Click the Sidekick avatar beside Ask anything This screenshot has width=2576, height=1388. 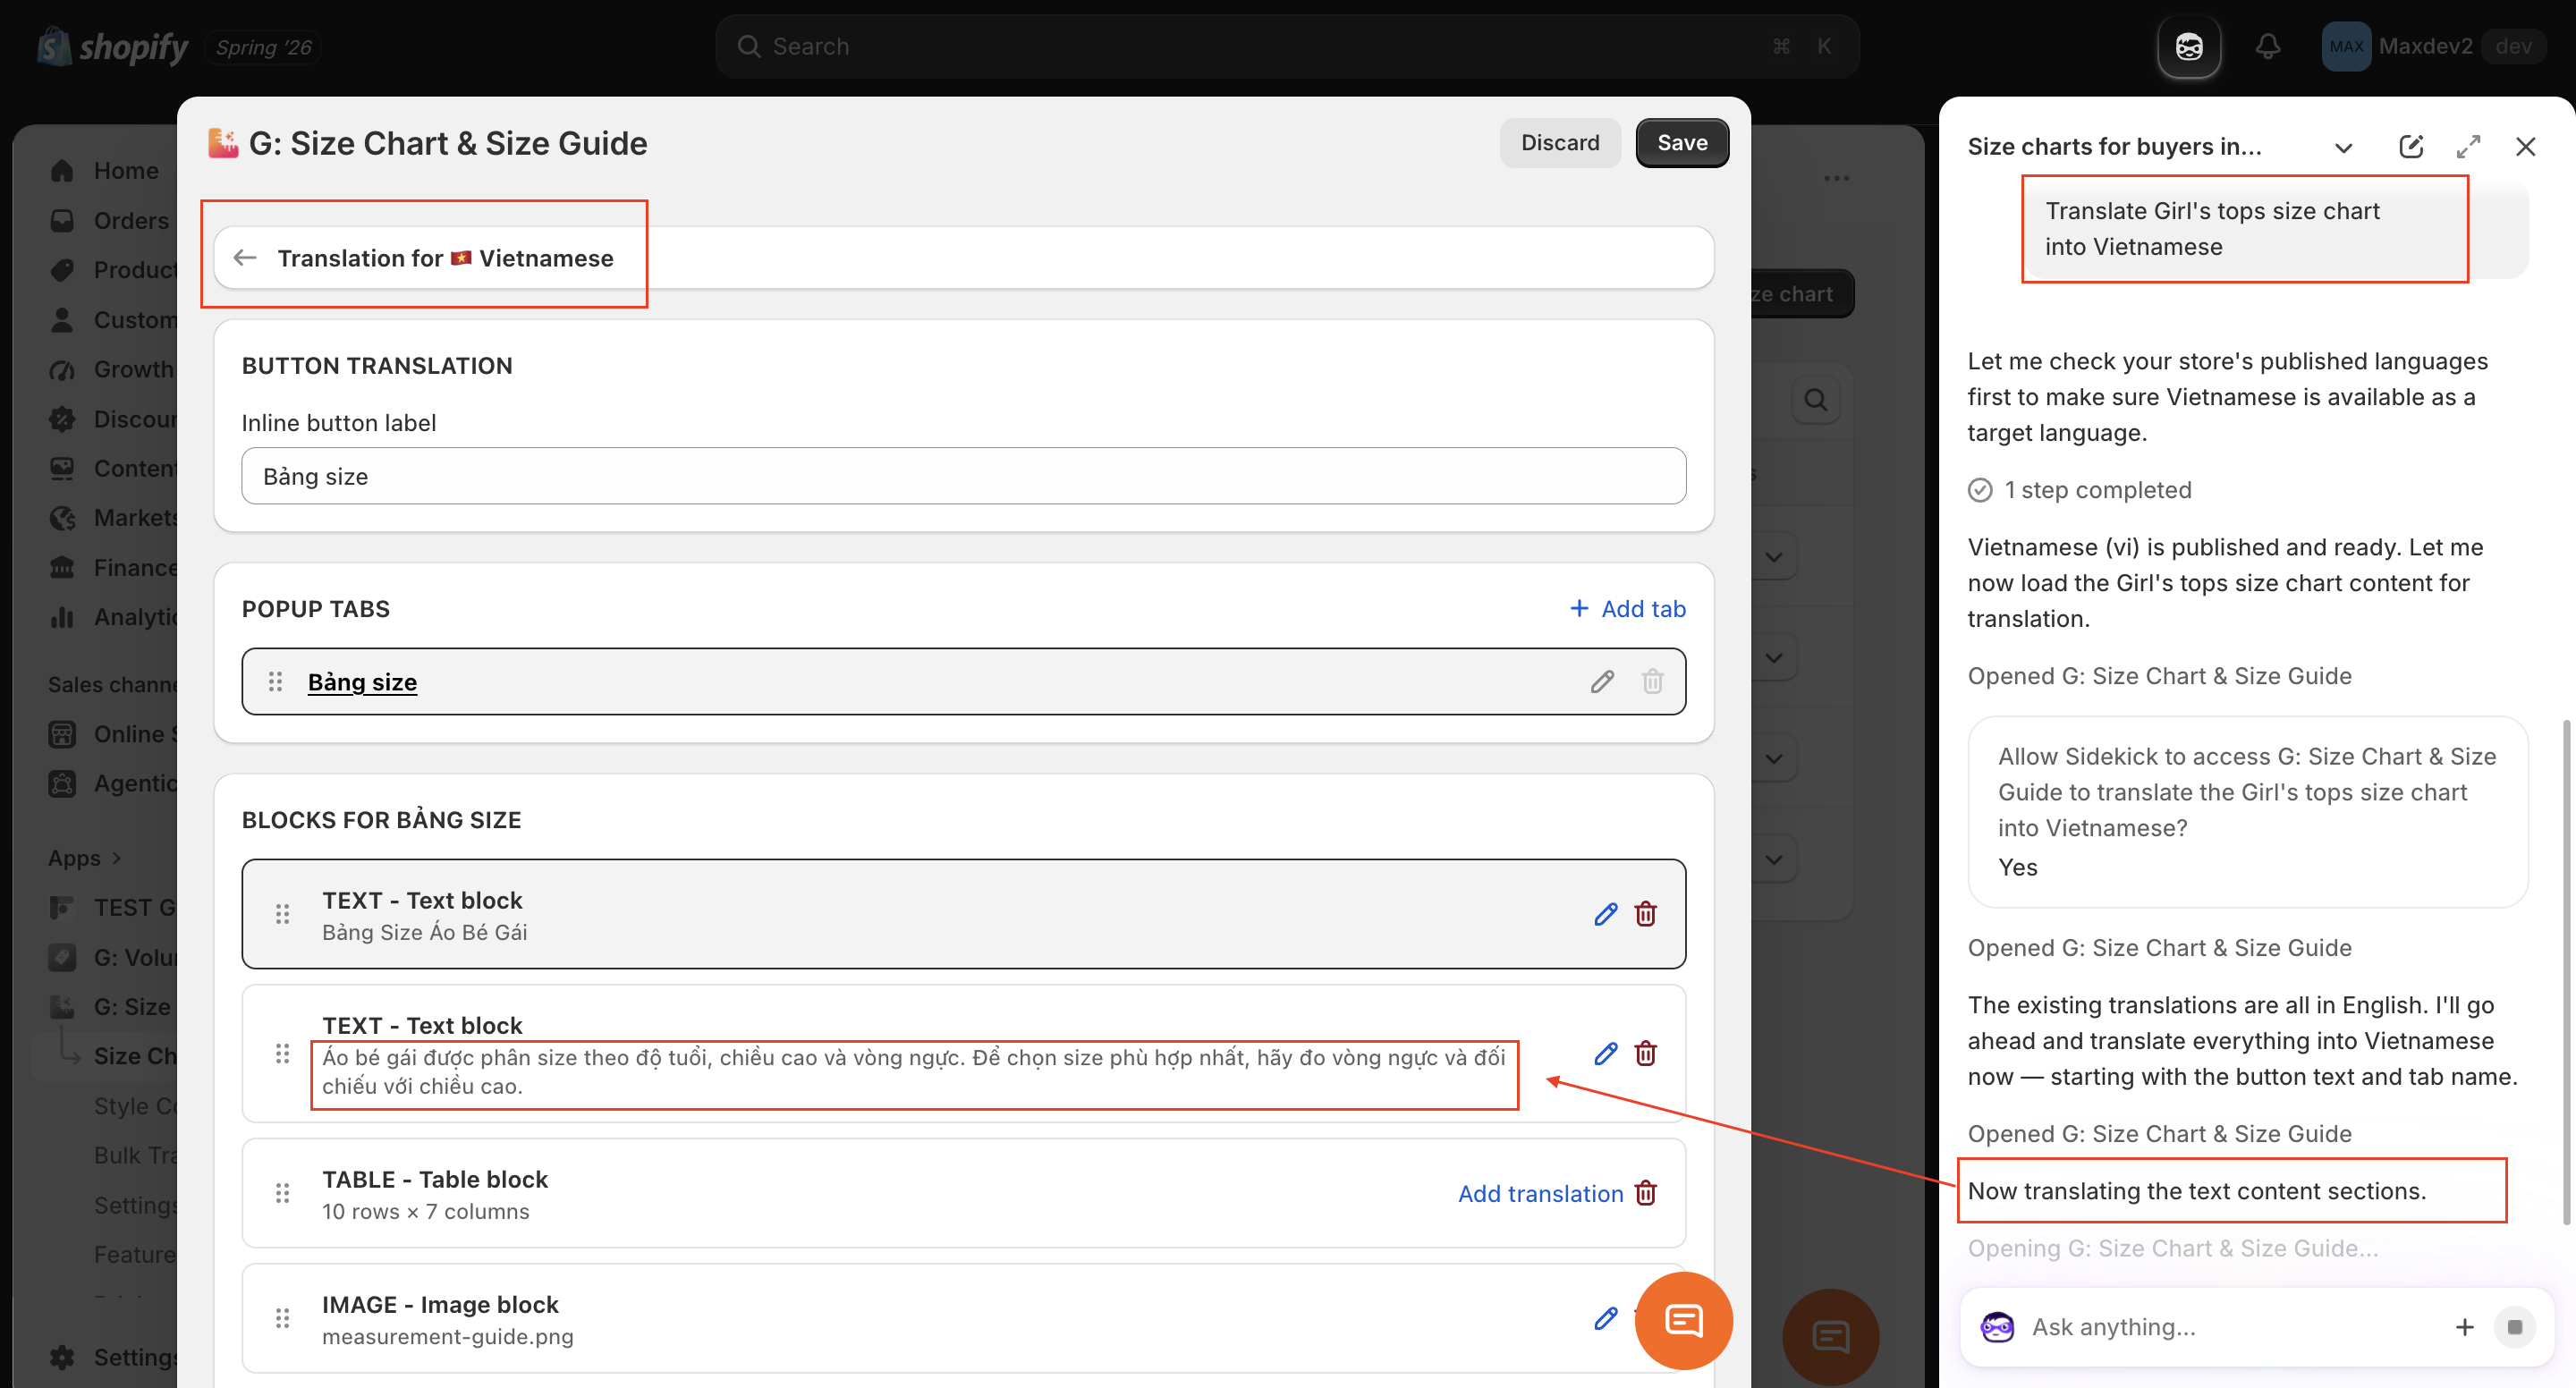click(1998, 1327)
